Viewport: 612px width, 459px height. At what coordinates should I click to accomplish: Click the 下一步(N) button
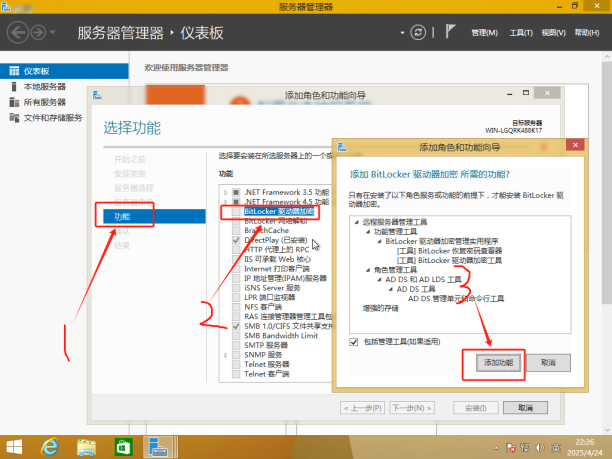coord(412,408)
